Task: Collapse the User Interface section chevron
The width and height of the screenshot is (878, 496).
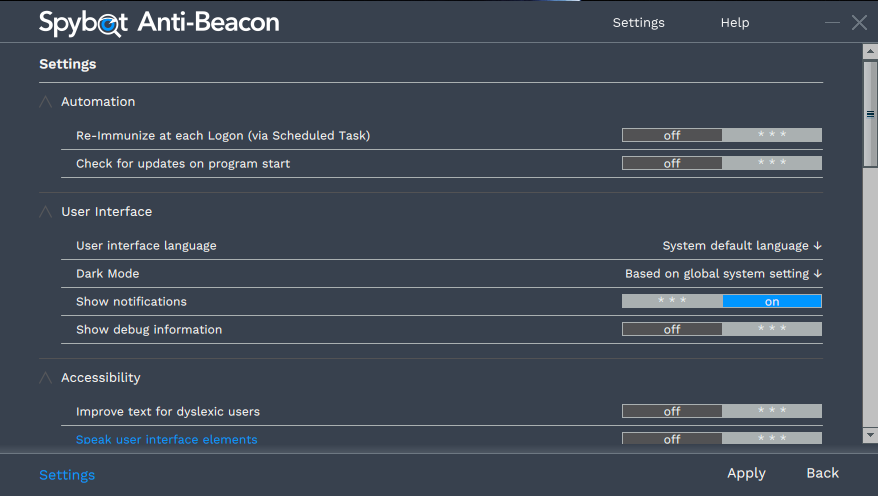Action: [45, 212]
